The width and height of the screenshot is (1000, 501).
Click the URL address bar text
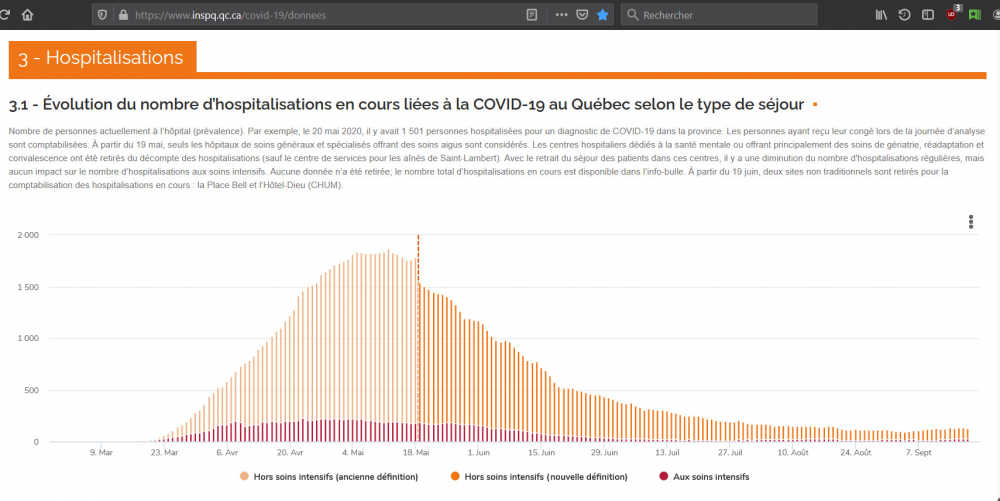230,15
